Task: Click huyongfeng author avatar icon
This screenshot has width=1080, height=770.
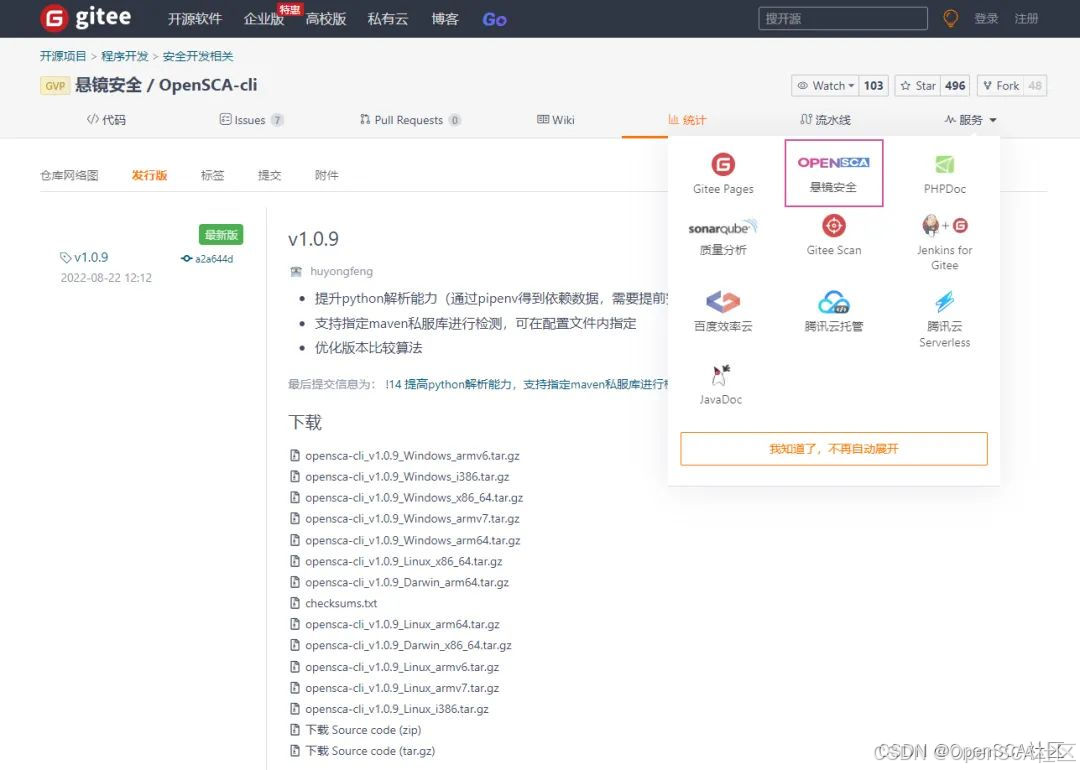Action: coord(296,271)
